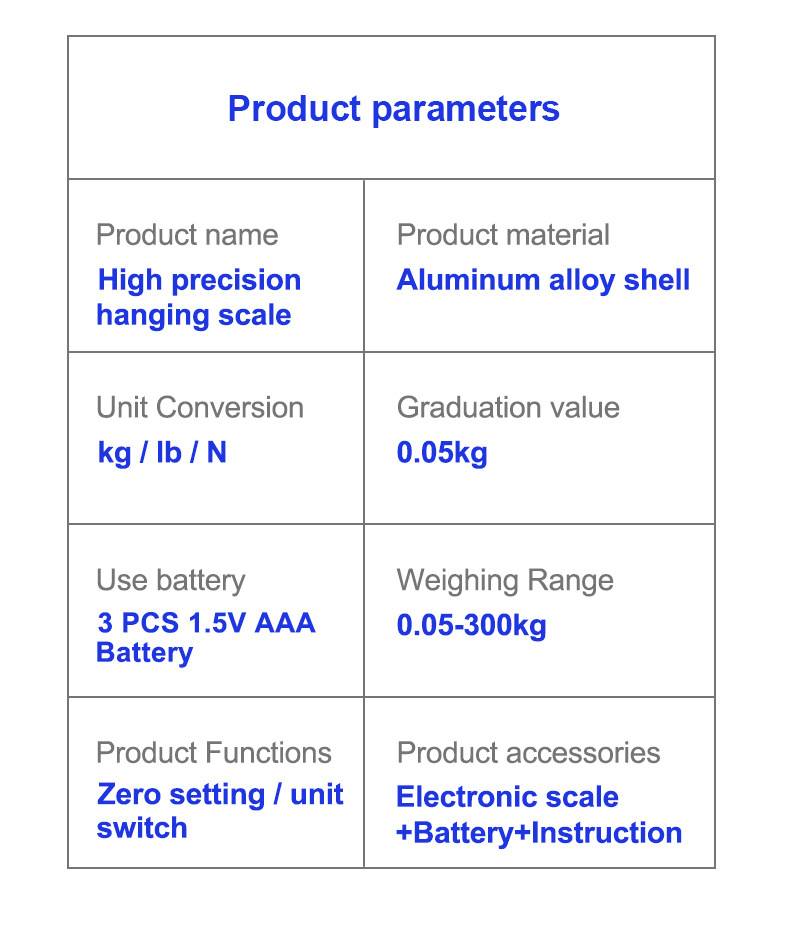This screenshot has height=926, width=790.
Task: Select the Product accessories label
Action: (x=528, y=752)
